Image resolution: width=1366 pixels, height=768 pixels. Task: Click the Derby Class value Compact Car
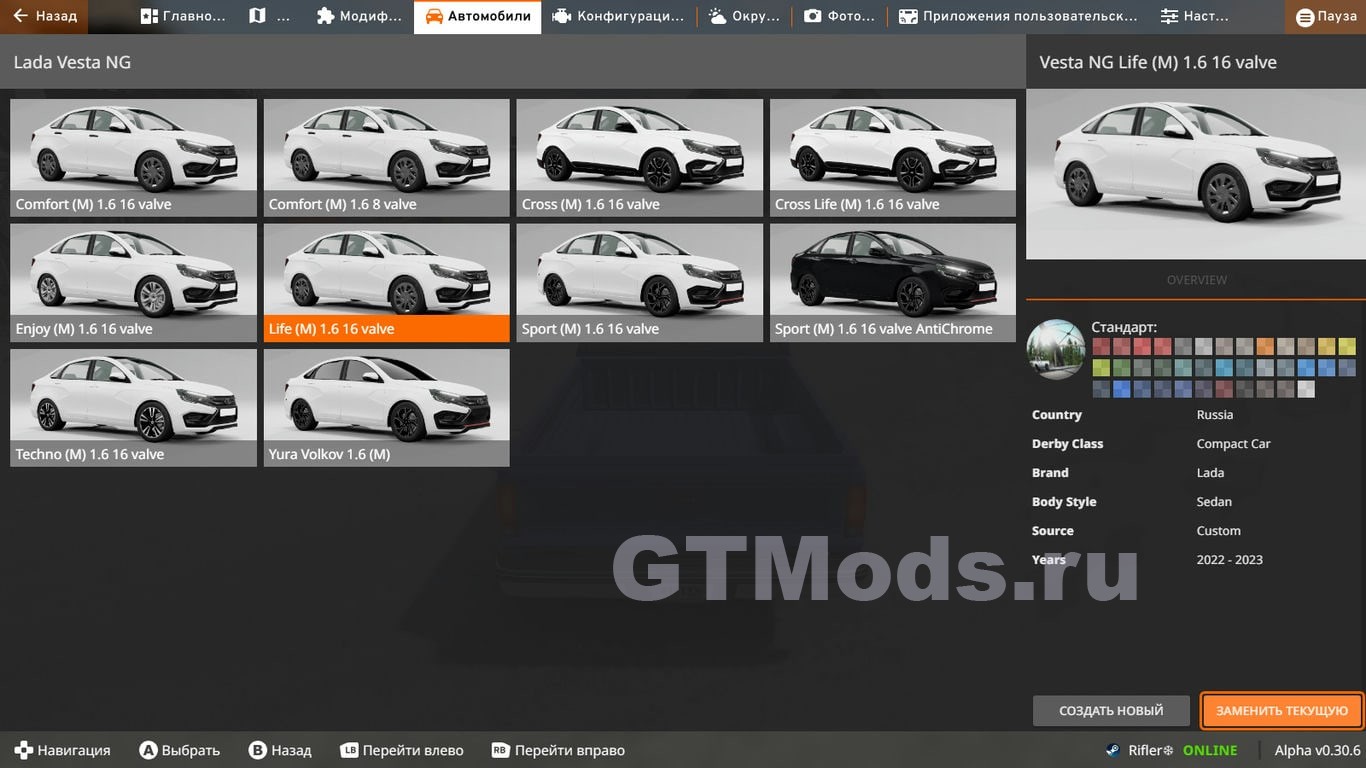pyautogui.click(x=1233, y=444)
